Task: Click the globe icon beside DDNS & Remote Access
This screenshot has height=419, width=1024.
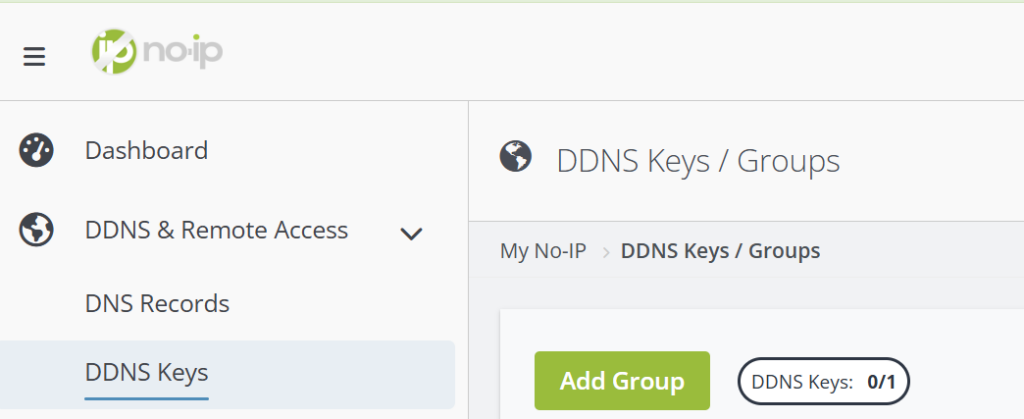Action: click(x=36, y=230)
